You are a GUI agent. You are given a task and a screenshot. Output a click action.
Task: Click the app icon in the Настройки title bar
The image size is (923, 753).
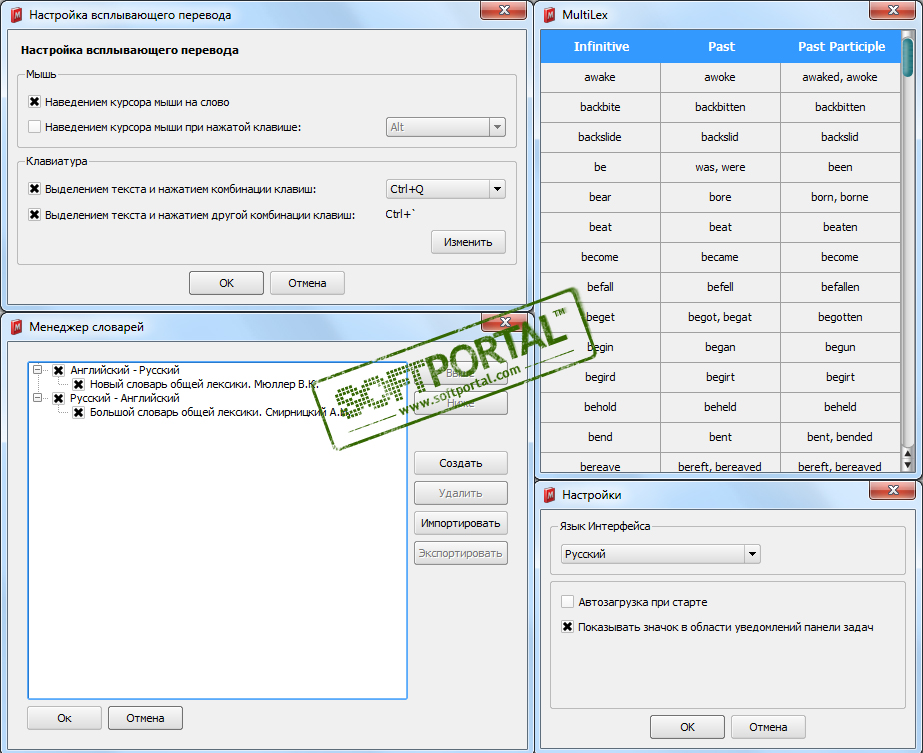point(549,495)
